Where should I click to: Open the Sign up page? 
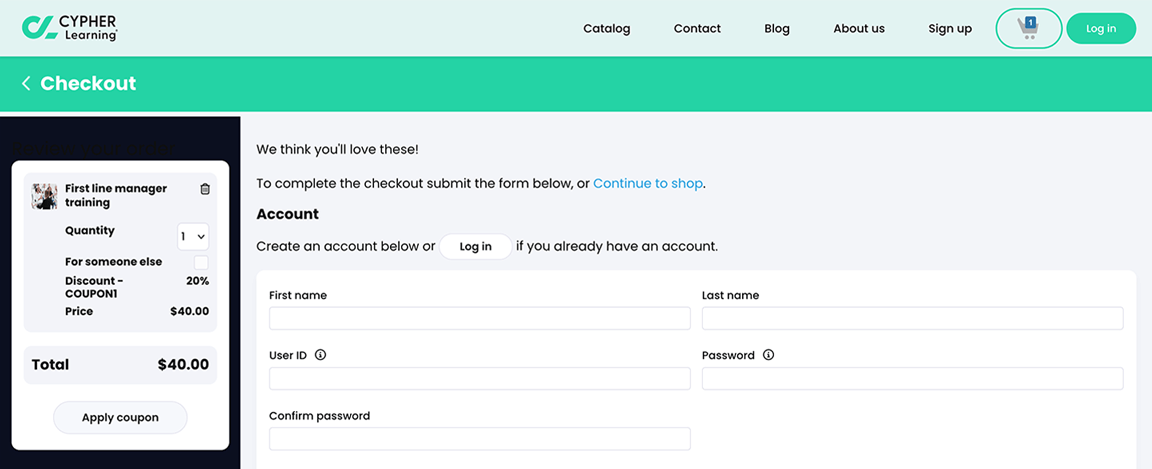coord(950,29)
